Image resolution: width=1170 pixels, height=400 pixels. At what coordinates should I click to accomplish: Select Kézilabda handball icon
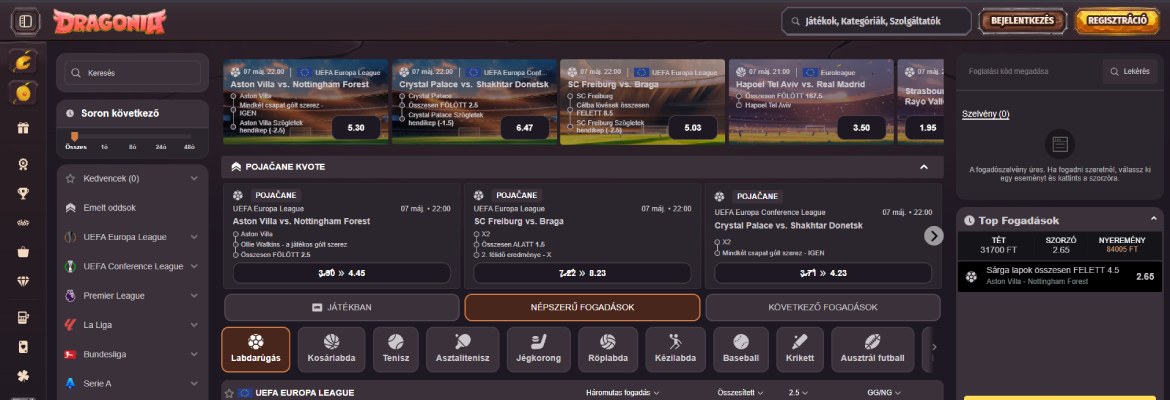point(675,349)
